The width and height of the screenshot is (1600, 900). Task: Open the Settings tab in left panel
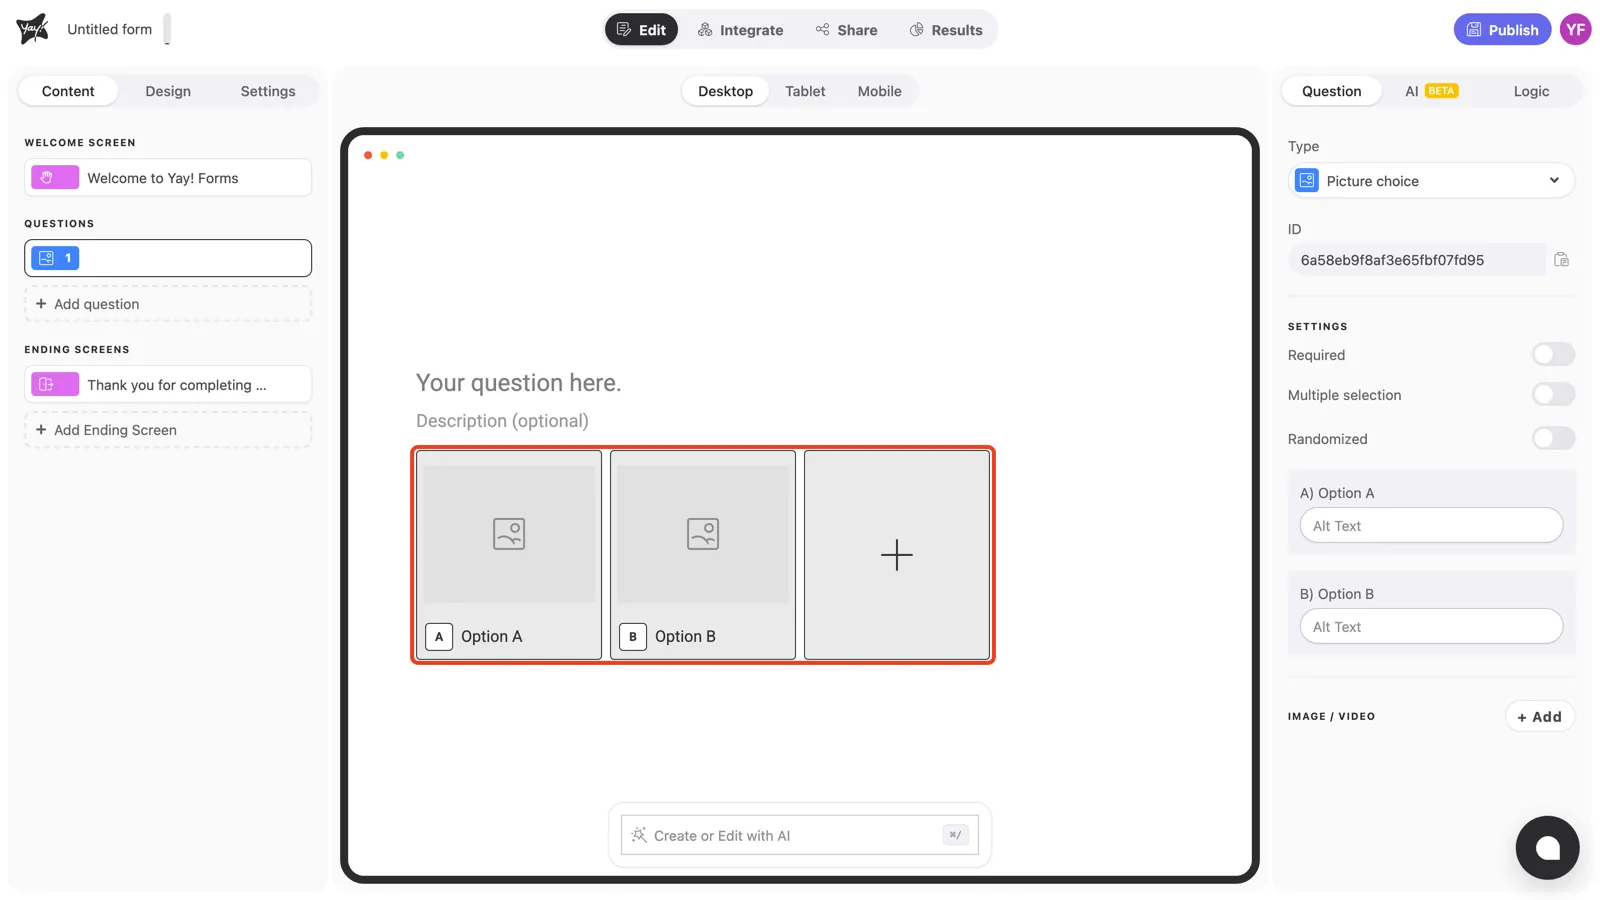(268, 91)
